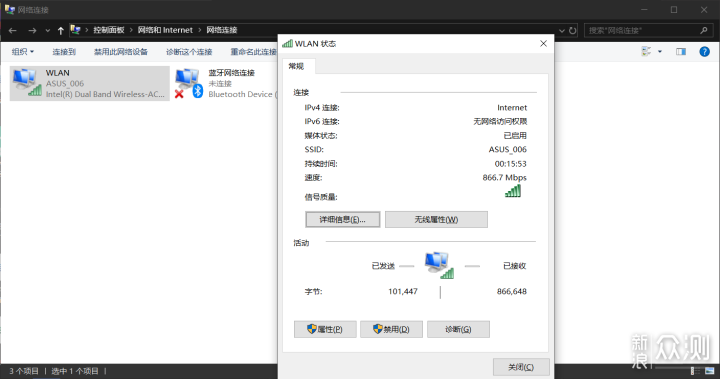Toggle the preview pane icon
The height and width of the screenshot is (379, 720).
pyautogui.click(x=681, y=51)
